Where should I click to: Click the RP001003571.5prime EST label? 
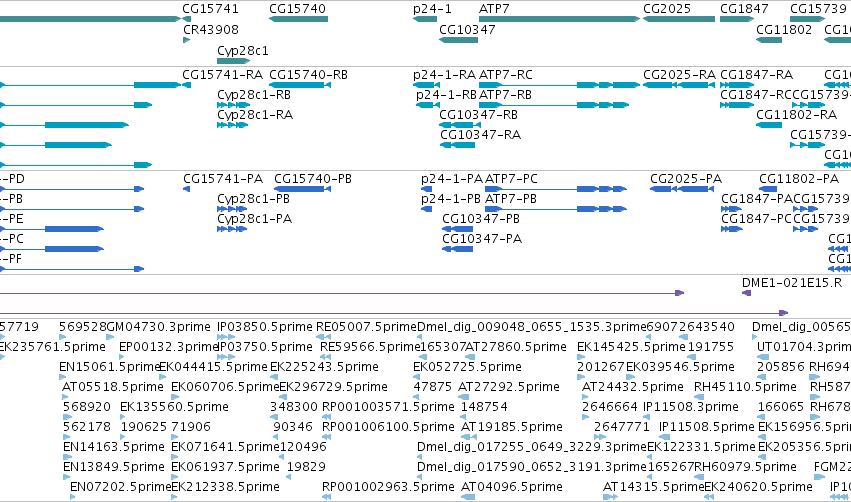tap(388, 407)
